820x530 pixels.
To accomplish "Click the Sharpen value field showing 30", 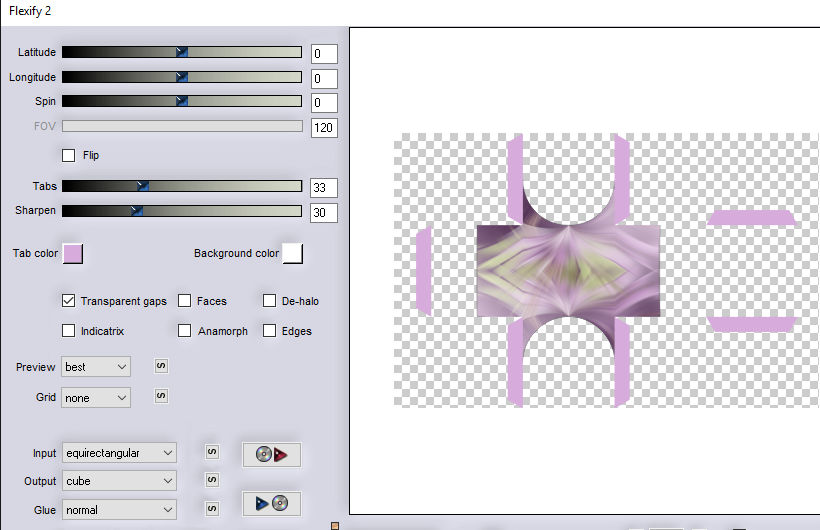I will tap(324, 212).
